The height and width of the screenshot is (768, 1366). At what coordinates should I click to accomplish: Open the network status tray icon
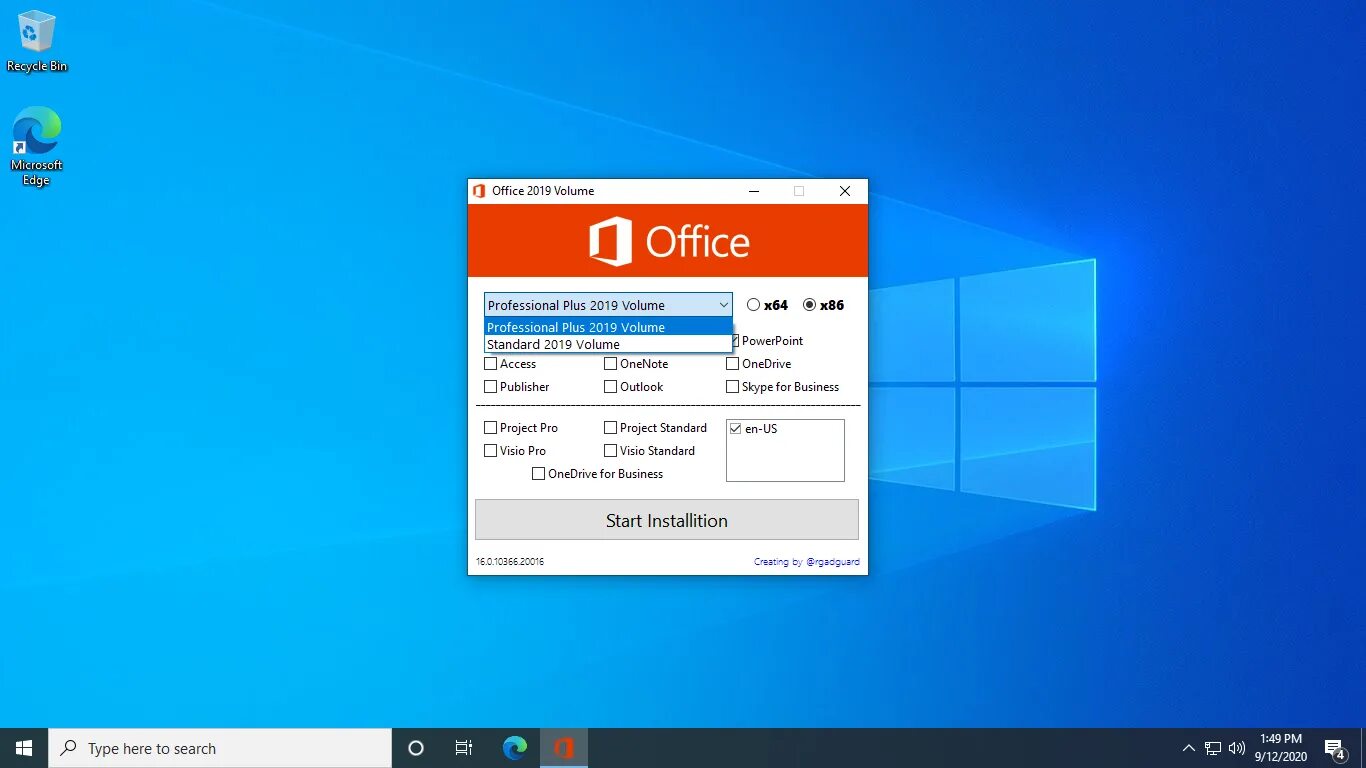coord(1213,748)
